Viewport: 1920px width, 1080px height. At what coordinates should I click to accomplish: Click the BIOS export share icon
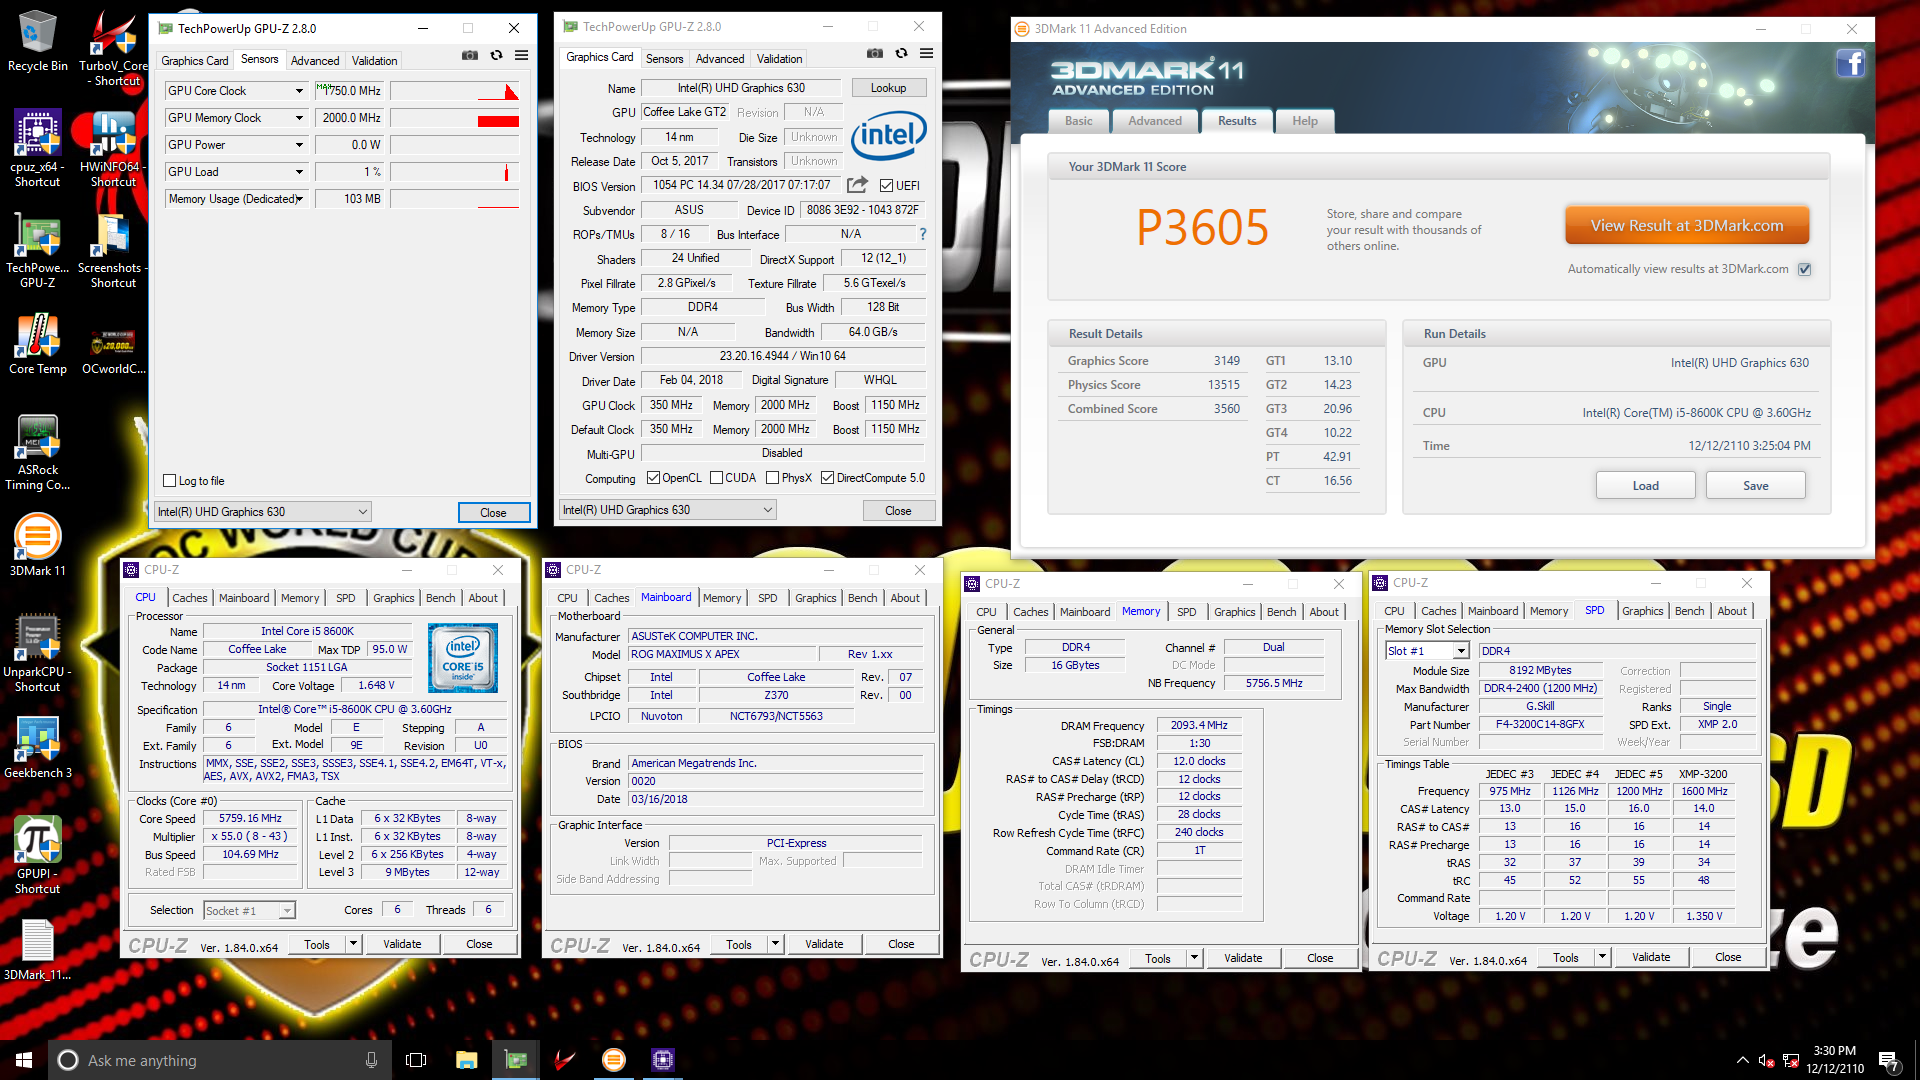pos(857,185)
